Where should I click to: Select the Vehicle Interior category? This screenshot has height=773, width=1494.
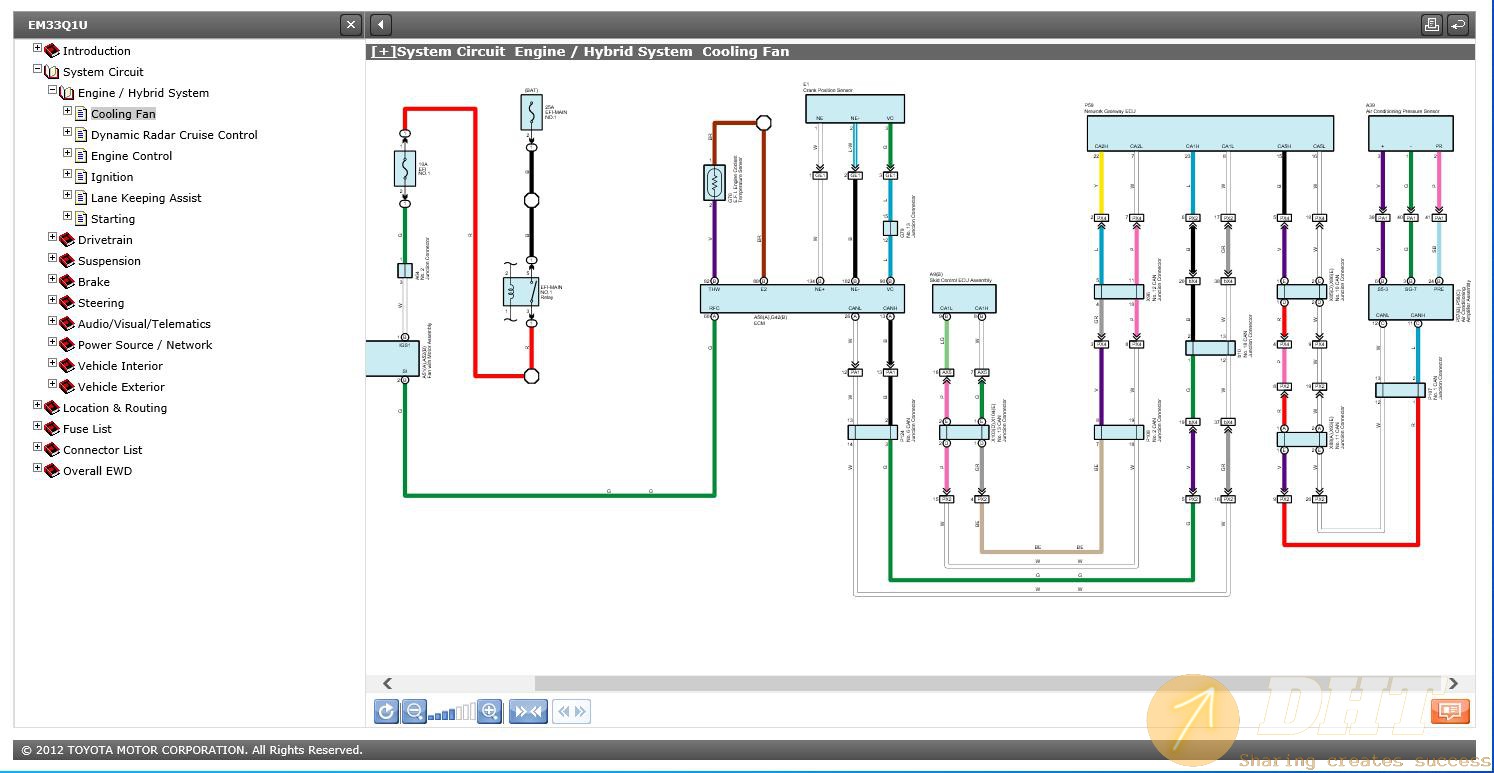tap(120, 366)
